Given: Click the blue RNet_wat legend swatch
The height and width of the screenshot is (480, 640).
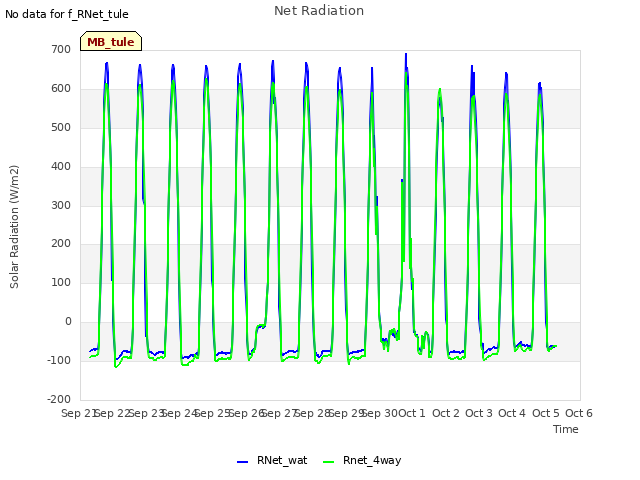Looking at the screenshot, I should click(x=242, y=462).
